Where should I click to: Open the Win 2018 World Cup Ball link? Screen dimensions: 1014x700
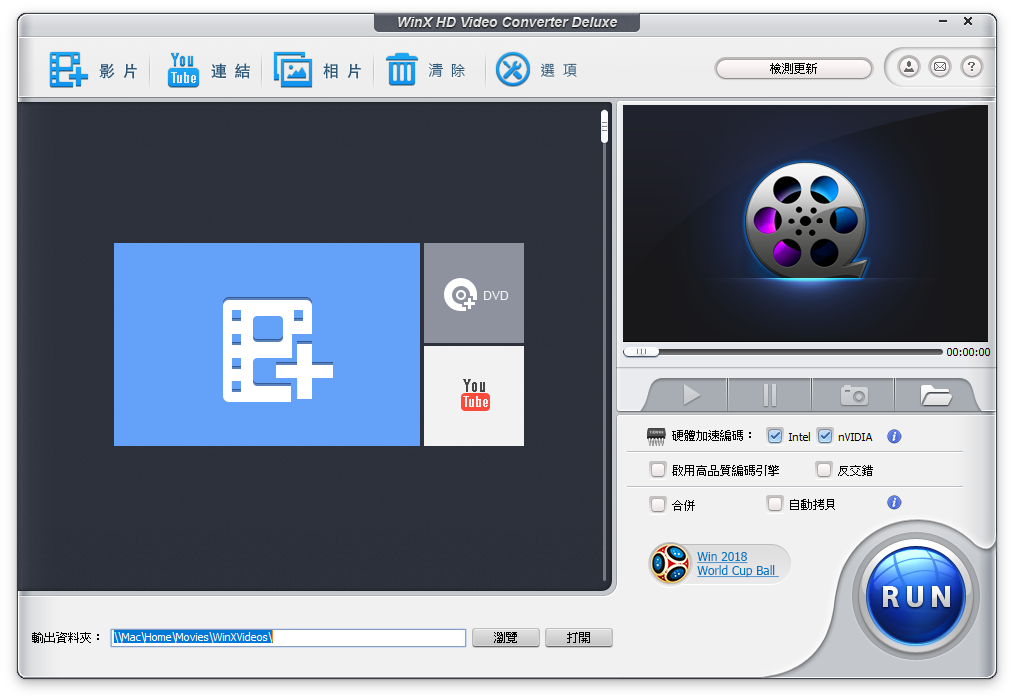tap(737, 563)
